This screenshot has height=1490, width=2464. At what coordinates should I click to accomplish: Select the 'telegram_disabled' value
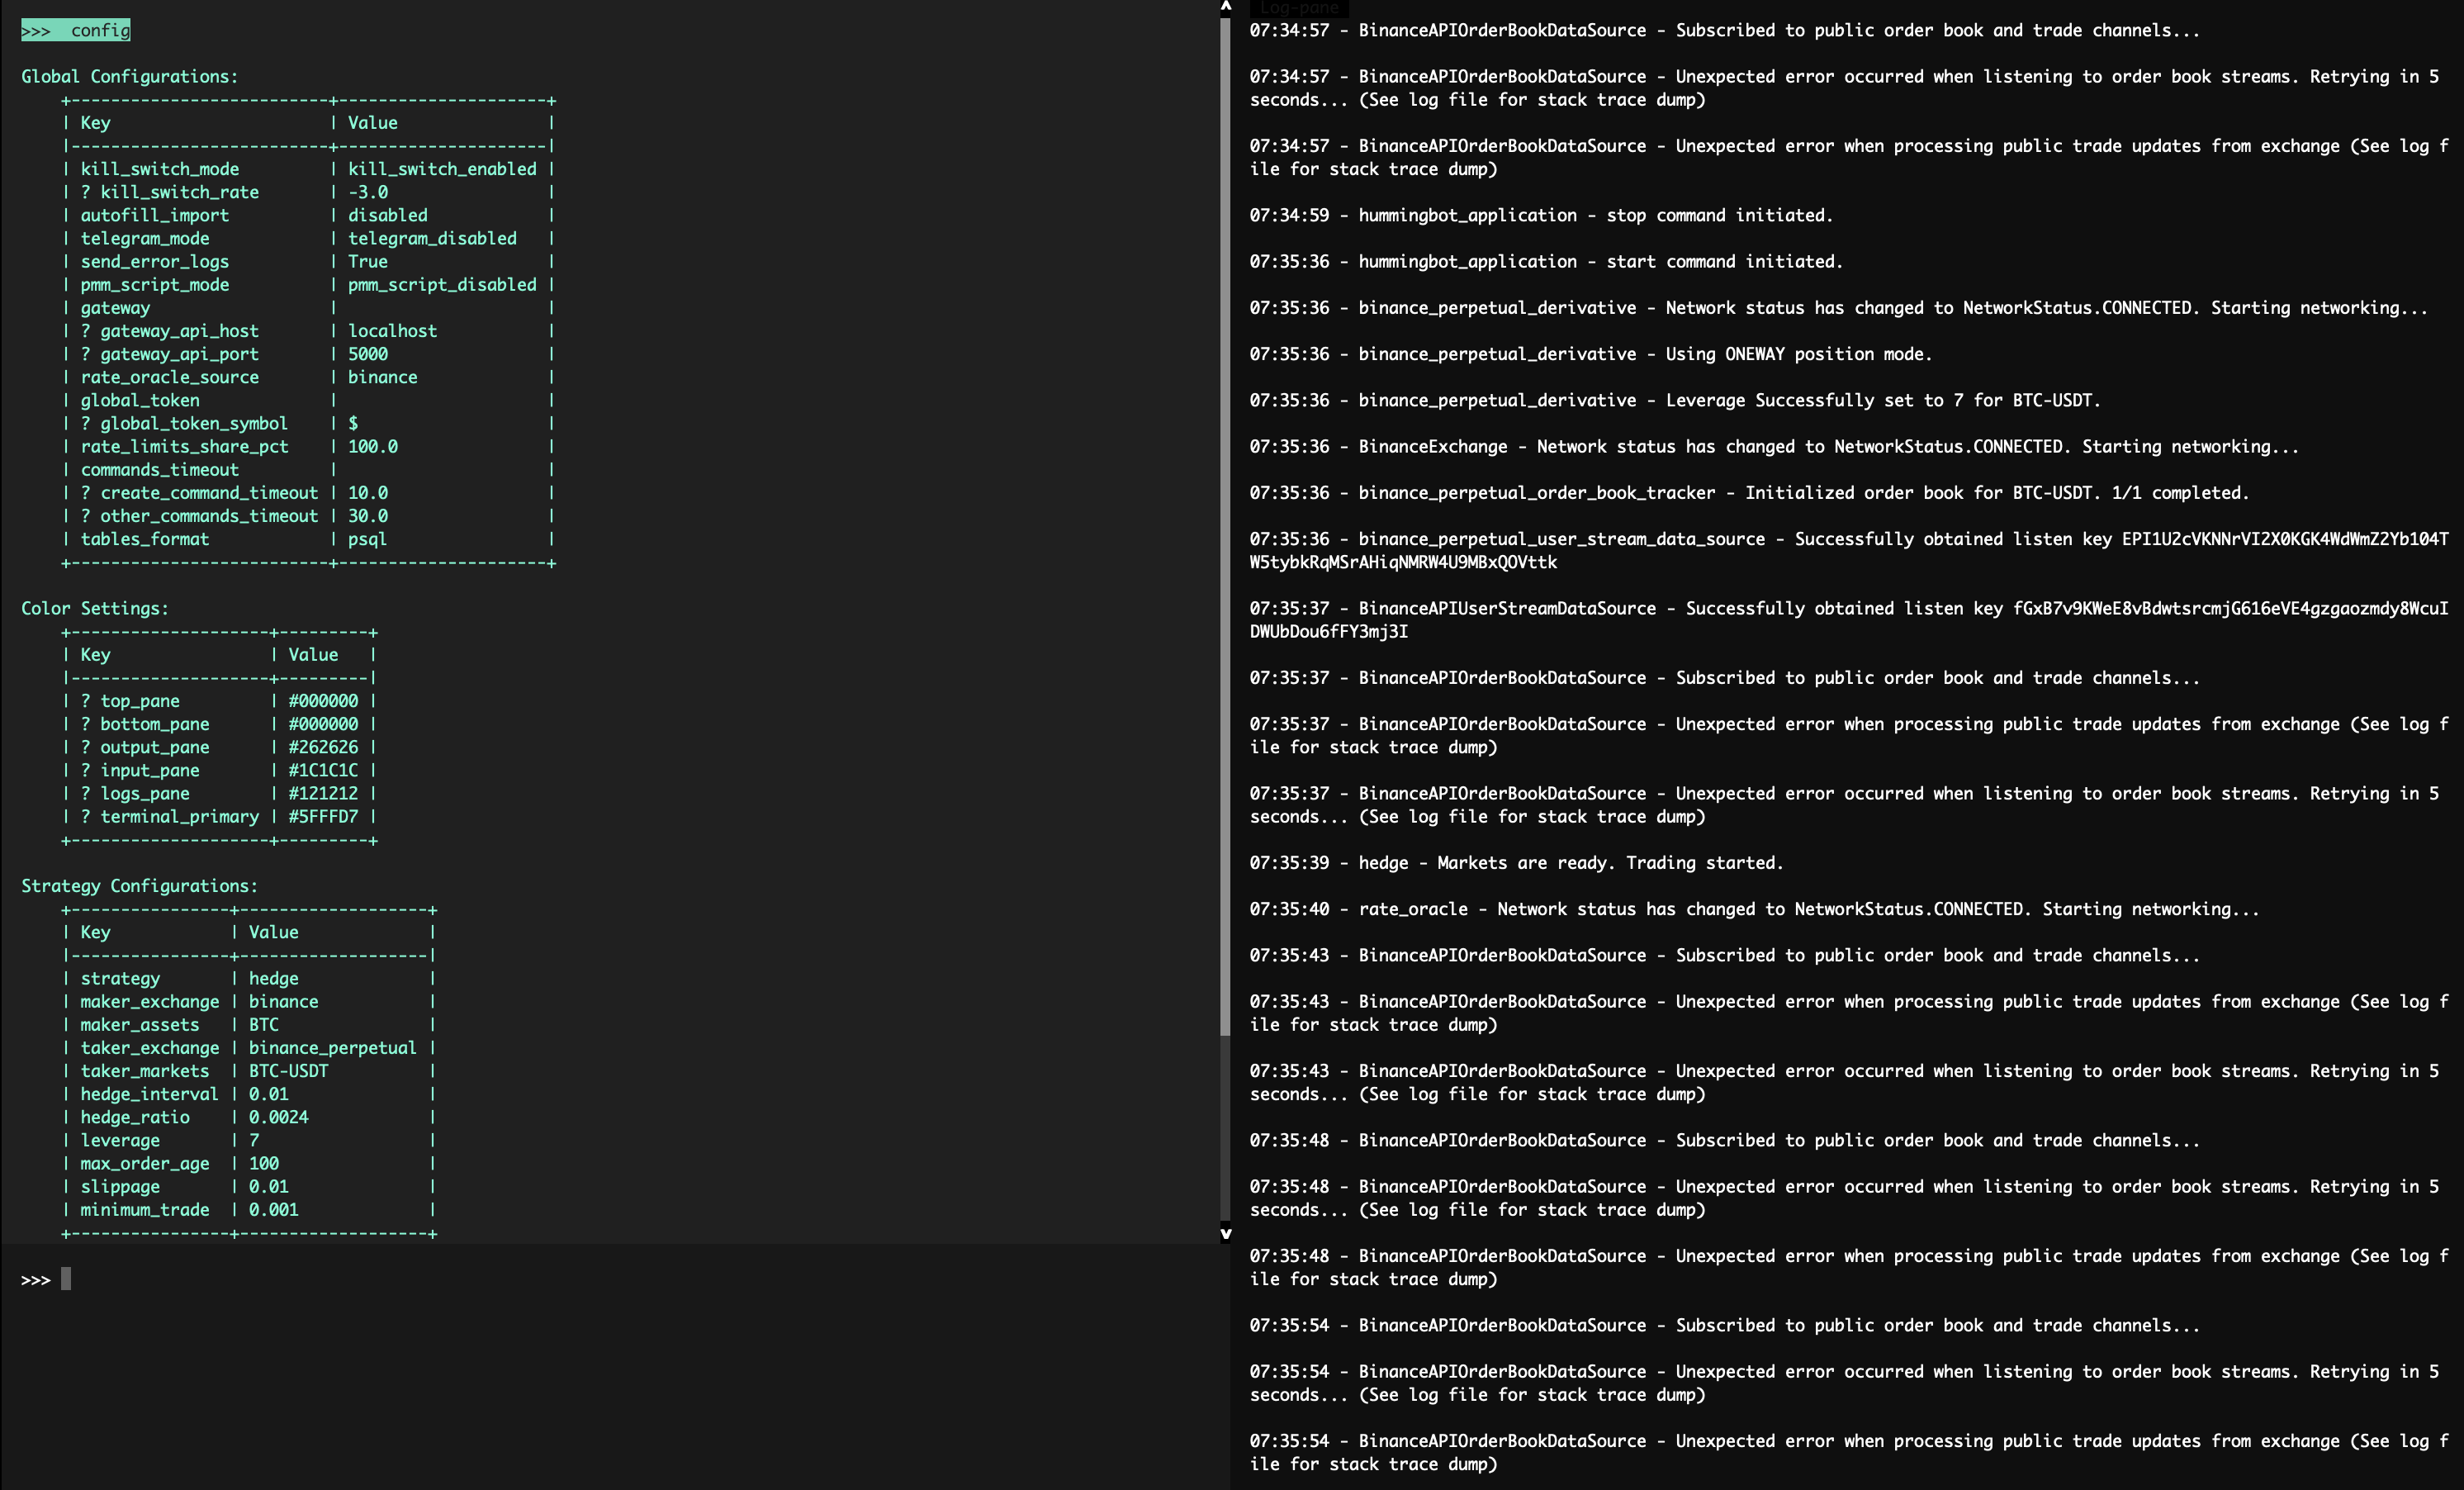[x=432, y=238]
